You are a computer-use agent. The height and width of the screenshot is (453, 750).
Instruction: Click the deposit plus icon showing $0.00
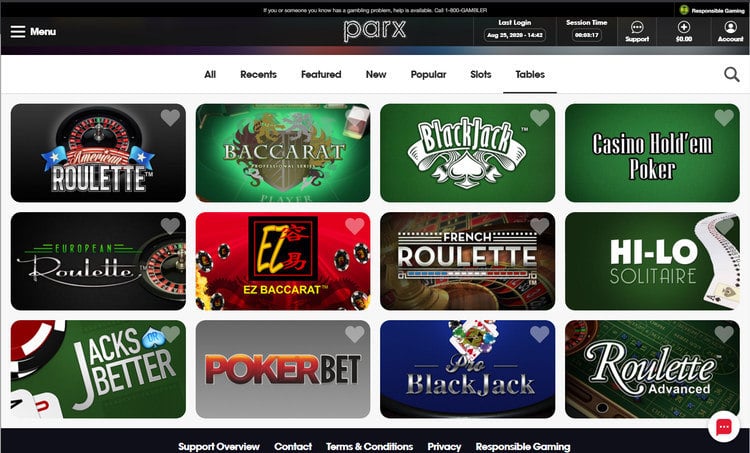click(684, 27)
